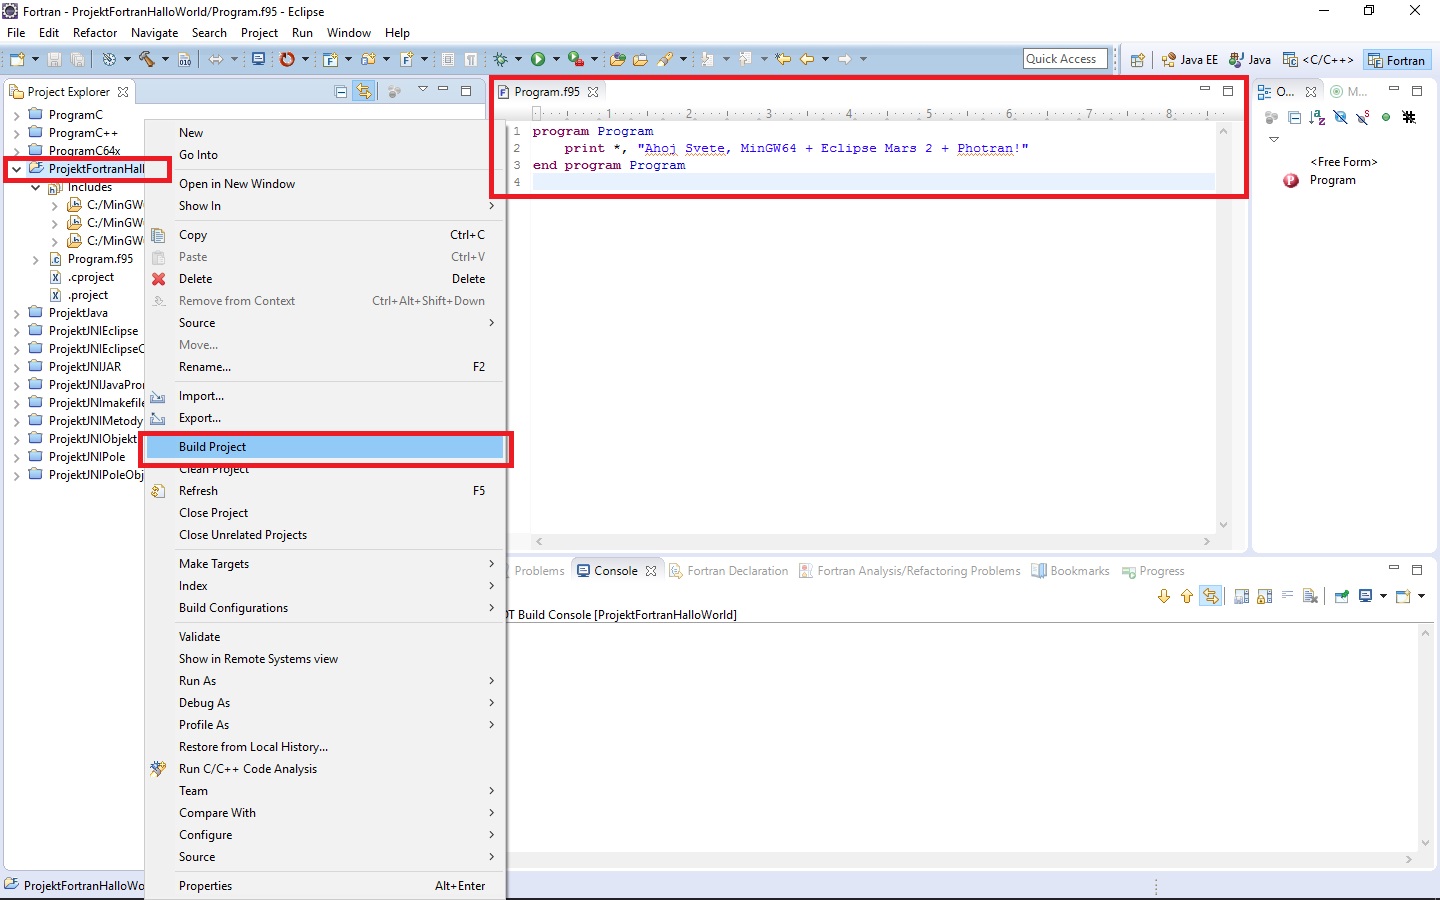Maximize the Program.f95 editor view
Viewport: 1440px width, 900px height.
pyautogui.click(x=1228, y=91)
